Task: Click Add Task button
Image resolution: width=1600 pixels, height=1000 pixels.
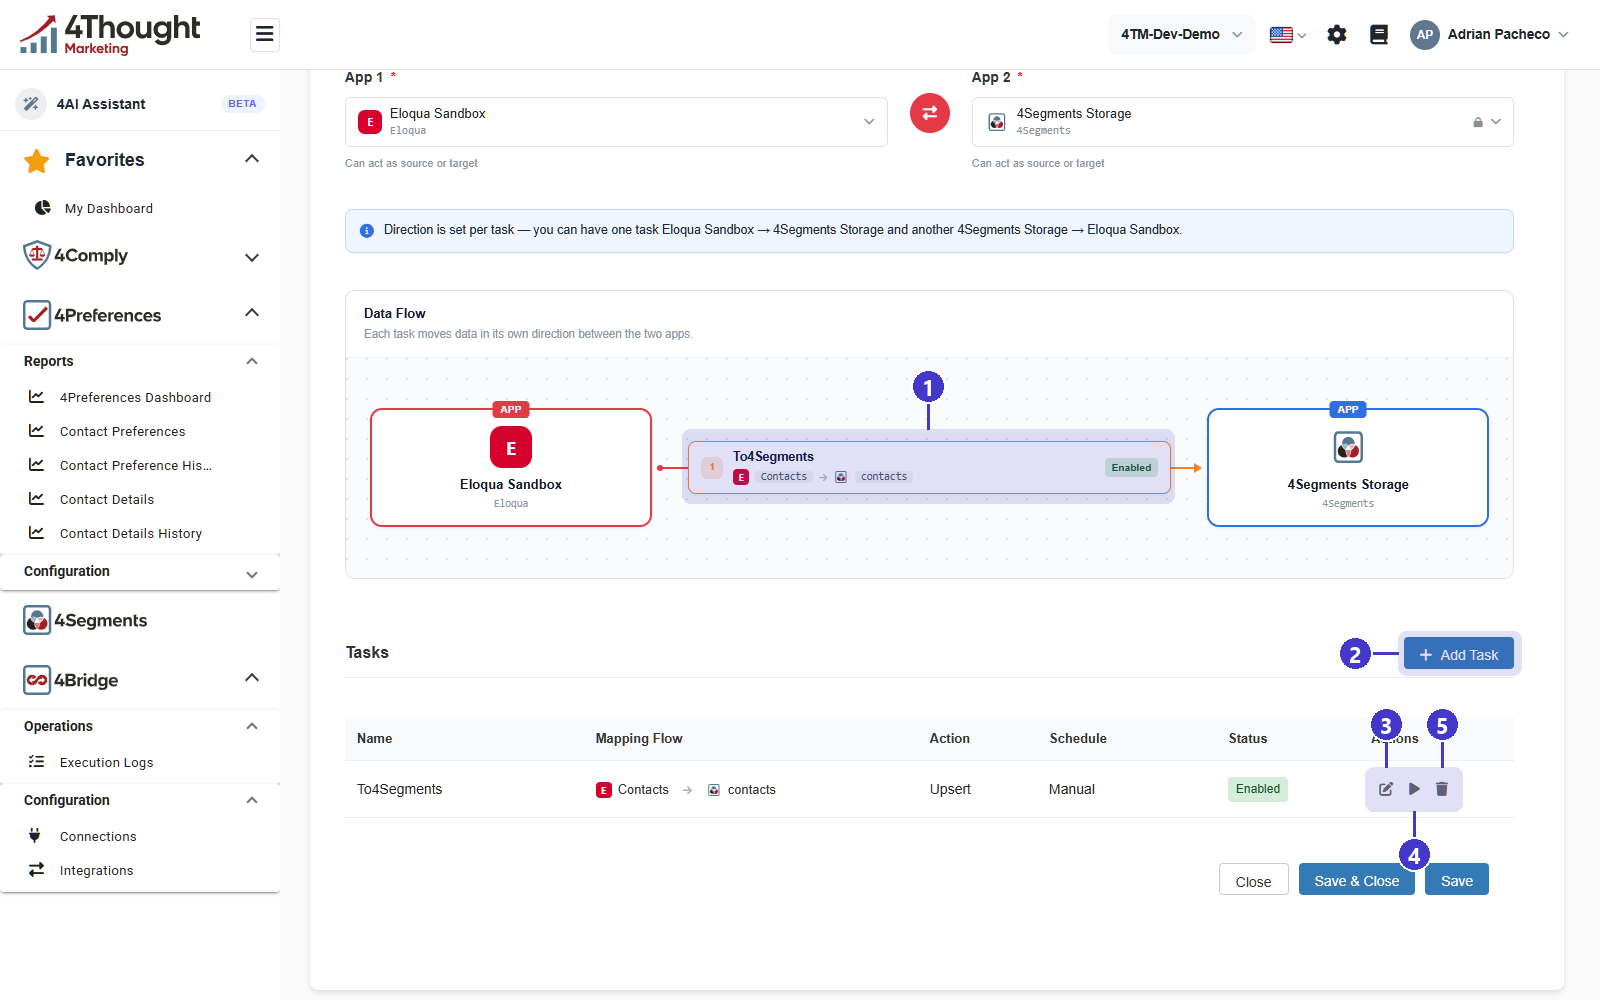Action: click(1459, 655)
